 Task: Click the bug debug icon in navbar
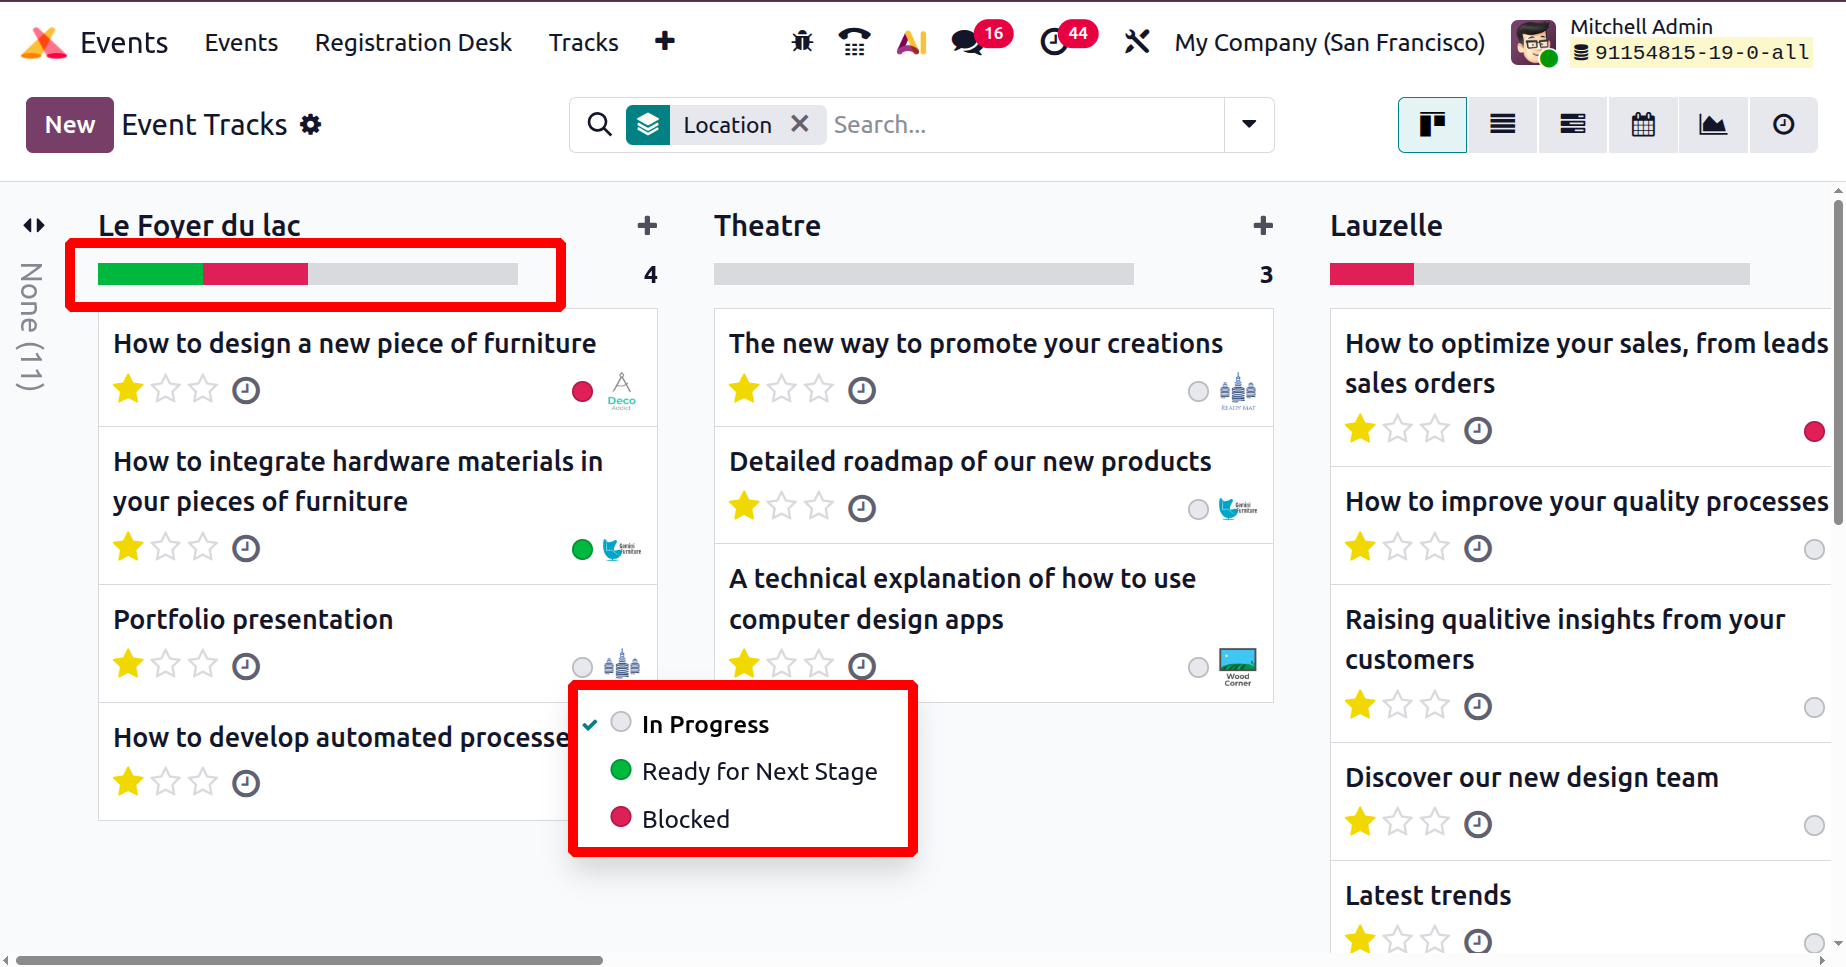coord(802,42)
